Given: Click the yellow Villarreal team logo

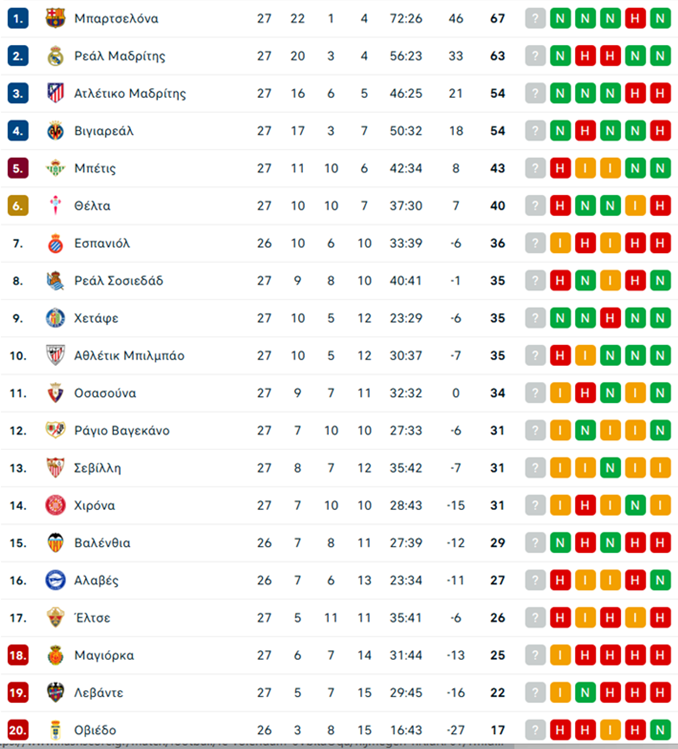Looking at the screenshot, I should pos(55,131).
